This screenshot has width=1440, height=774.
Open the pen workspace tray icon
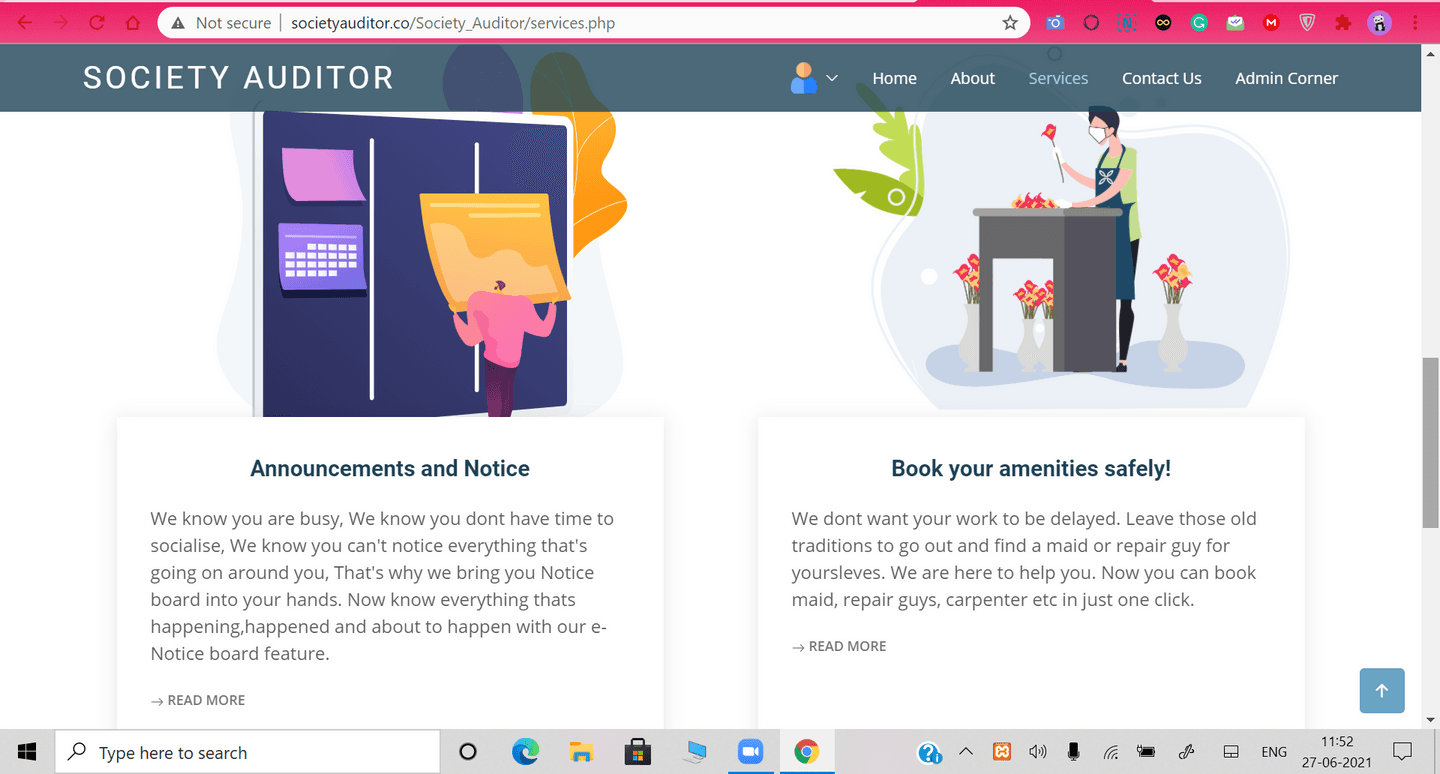pos(1187,752)
